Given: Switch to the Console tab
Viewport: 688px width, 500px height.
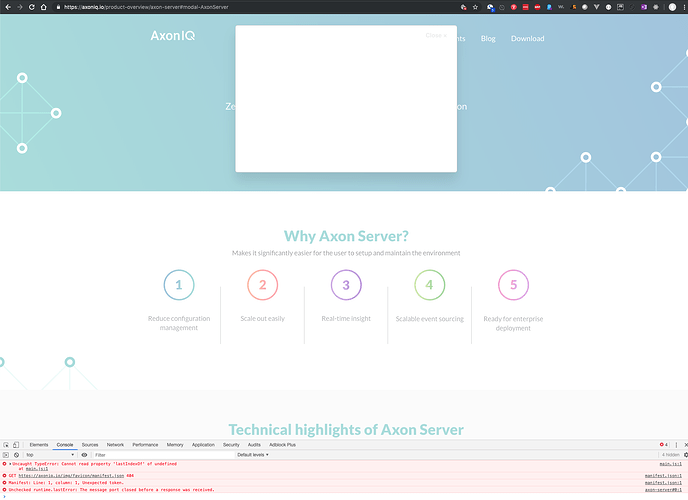Looking at the screenshot, I should pos(64,445).
